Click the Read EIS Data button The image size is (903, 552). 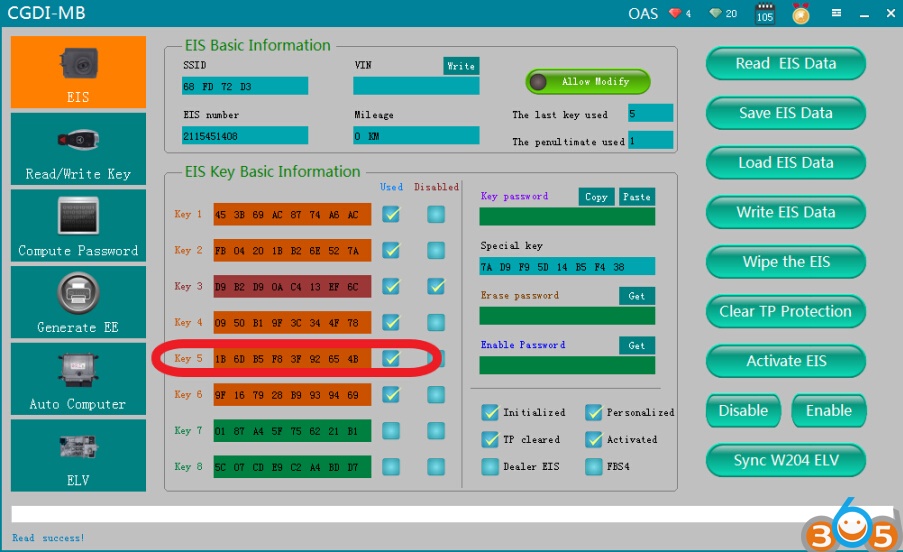click(x=786, y=63)
